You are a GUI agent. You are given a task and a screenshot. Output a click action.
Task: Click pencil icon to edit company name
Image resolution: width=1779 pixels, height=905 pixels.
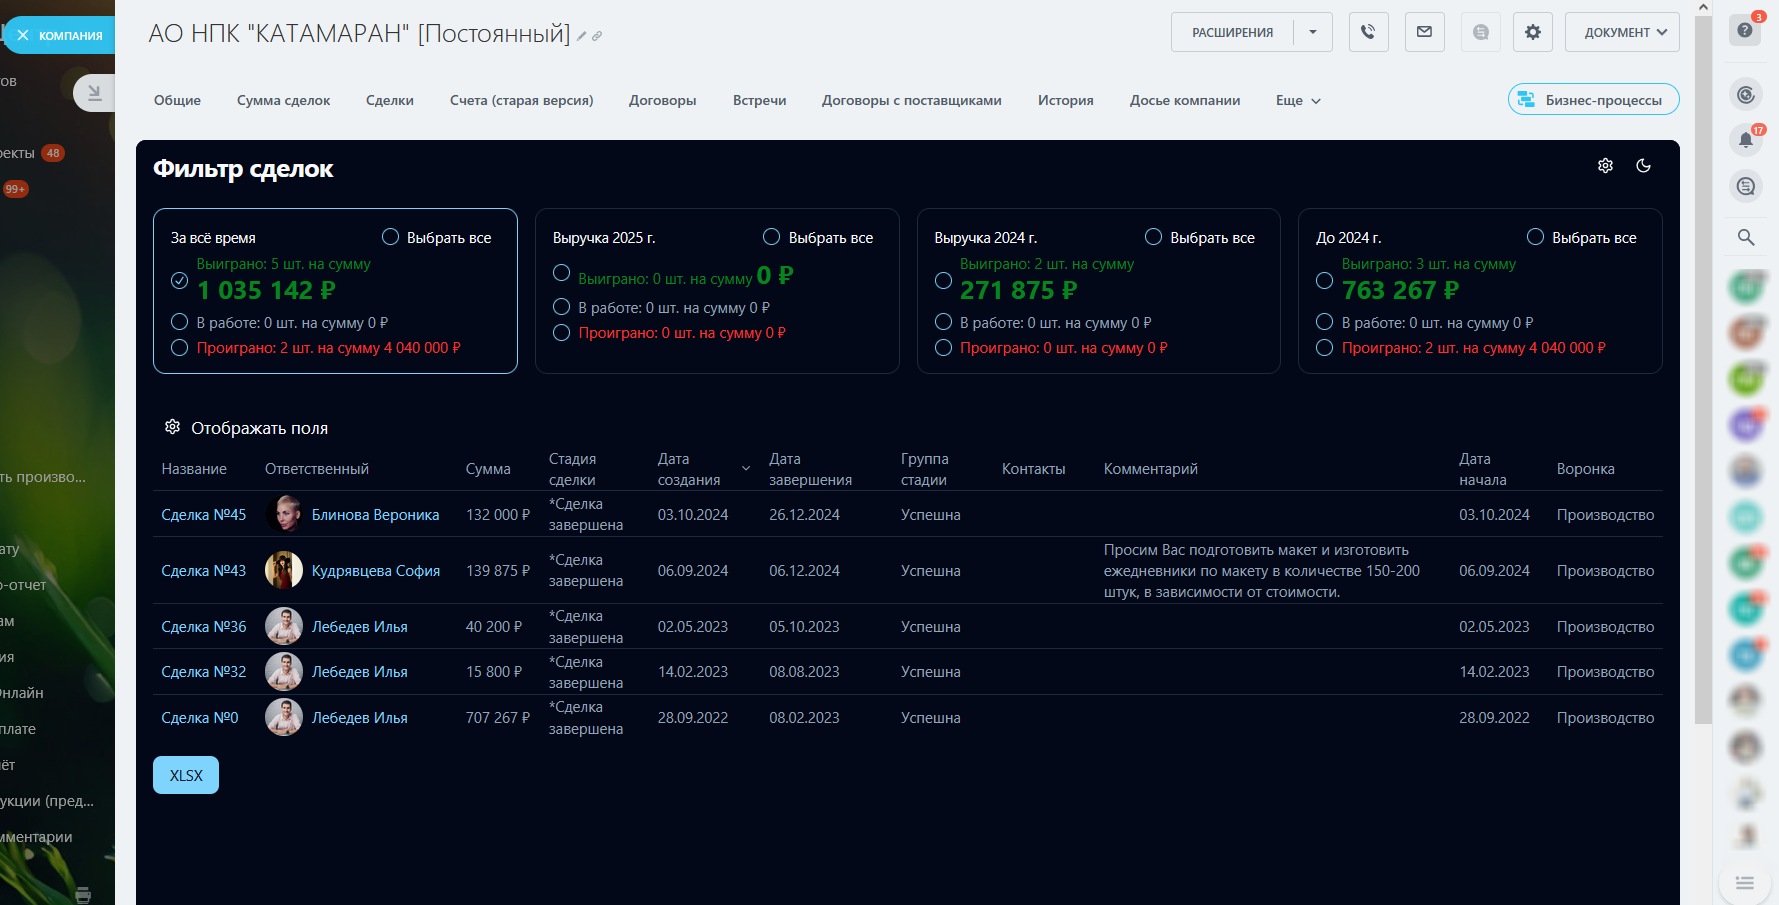[x=581, y=36]
